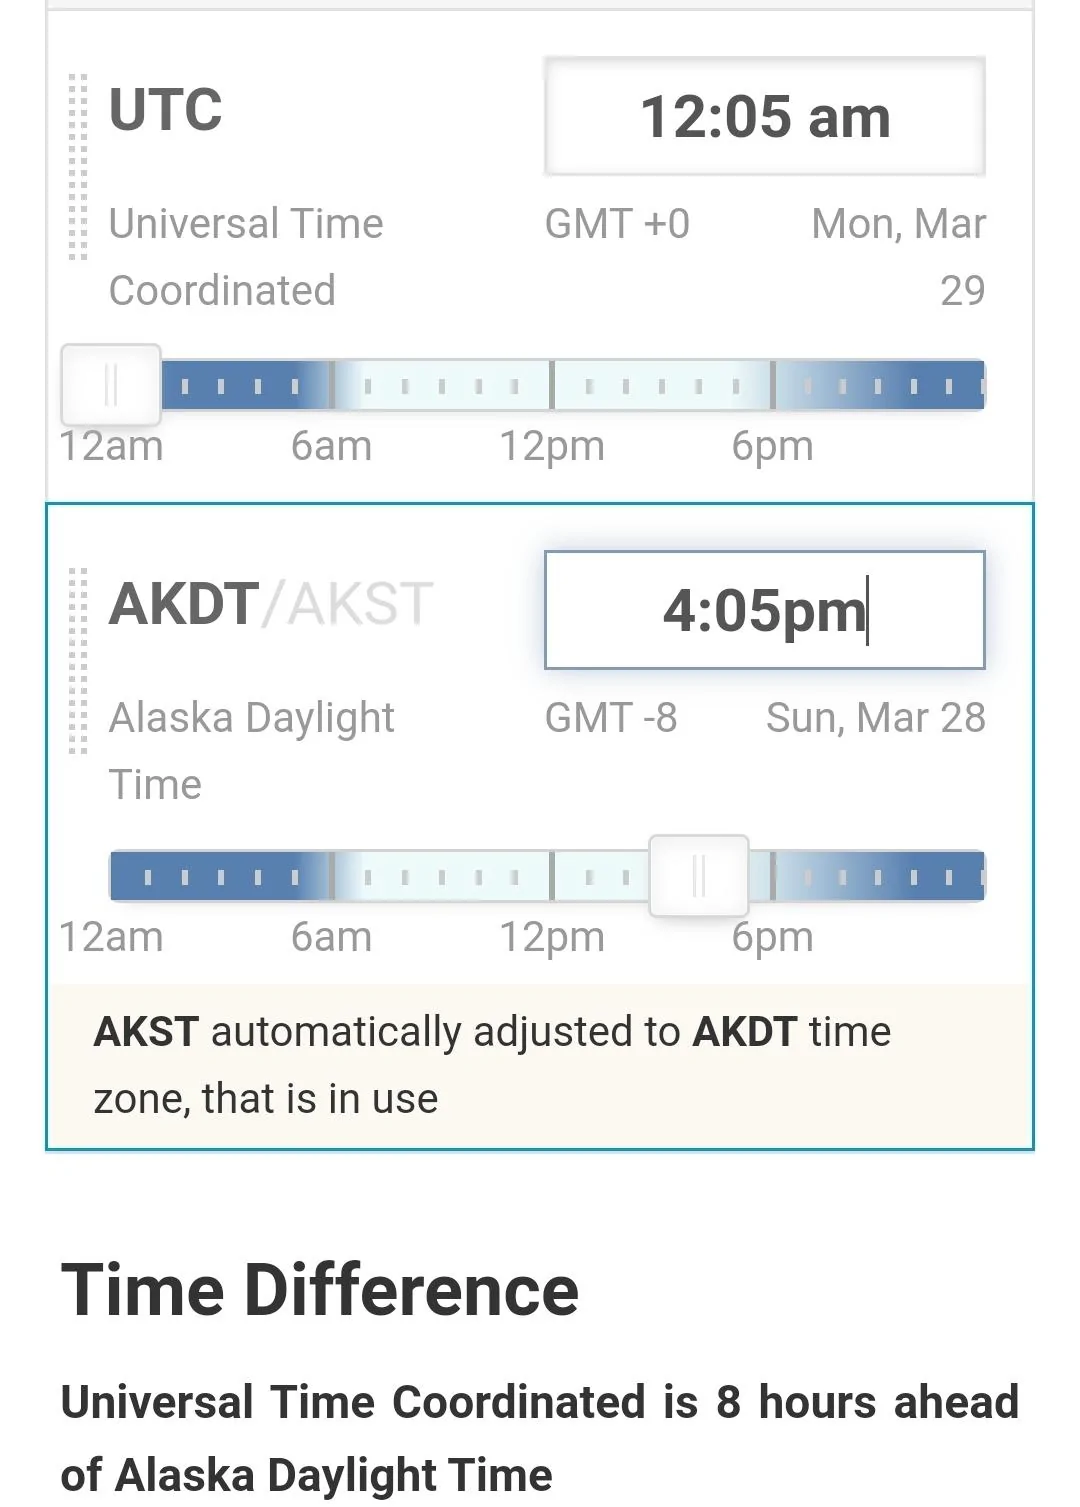The height and width of the screenshot is (1507, 1080).
Task: Click 6pm on the UTC slider track
Action: coord(772,385)
